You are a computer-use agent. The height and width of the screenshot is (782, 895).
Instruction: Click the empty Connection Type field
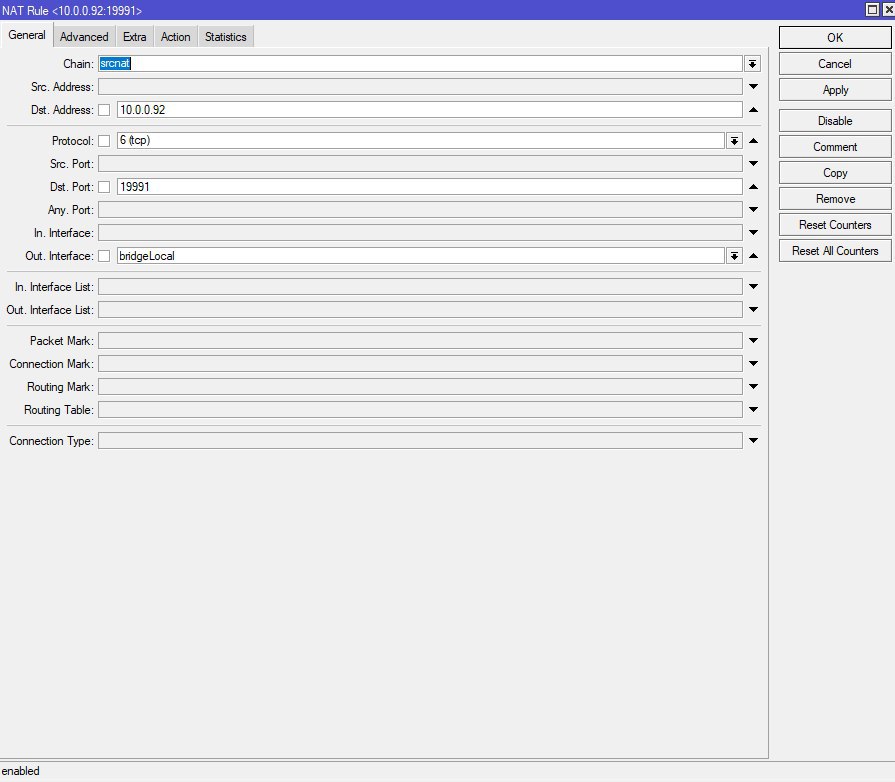(x=420, y=441)
